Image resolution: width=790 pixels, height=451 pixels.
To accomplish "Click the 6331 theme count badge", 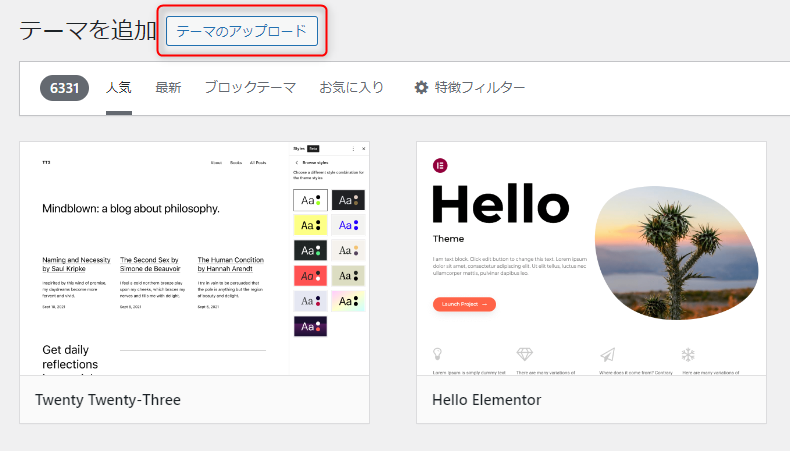I will 66,88.
